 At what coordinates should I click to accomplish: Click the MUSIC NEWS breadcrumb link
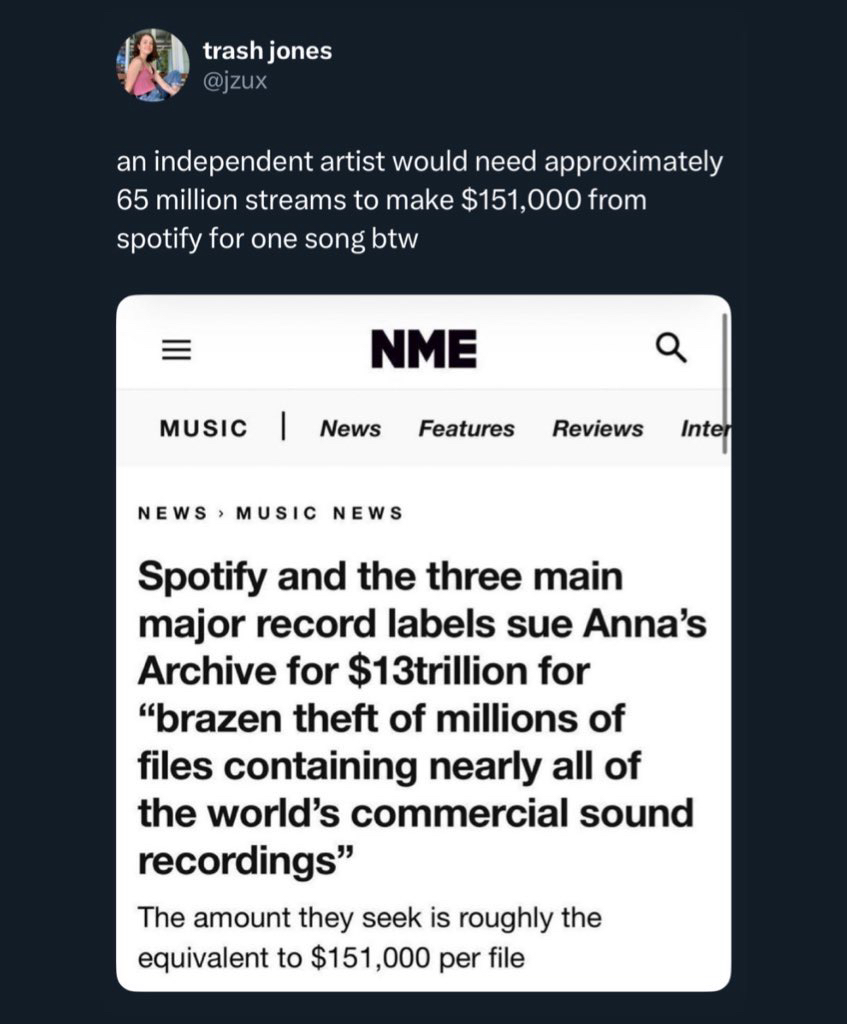pos(317,513)
